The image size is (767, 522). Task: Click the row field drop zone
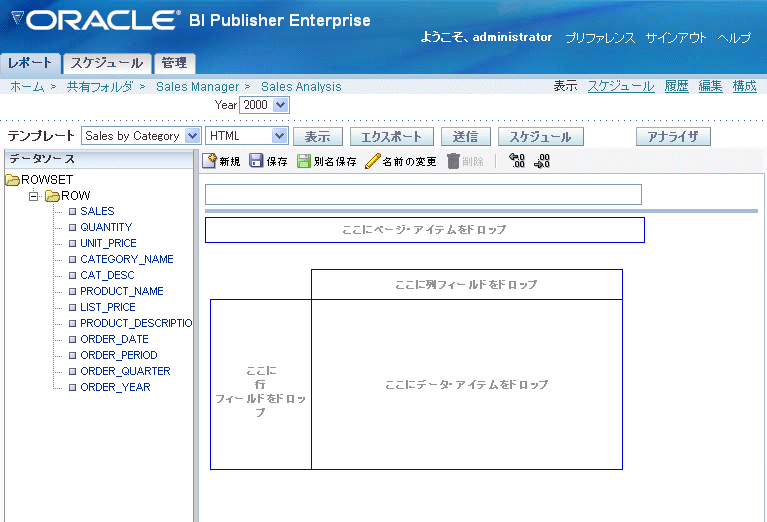261,385
